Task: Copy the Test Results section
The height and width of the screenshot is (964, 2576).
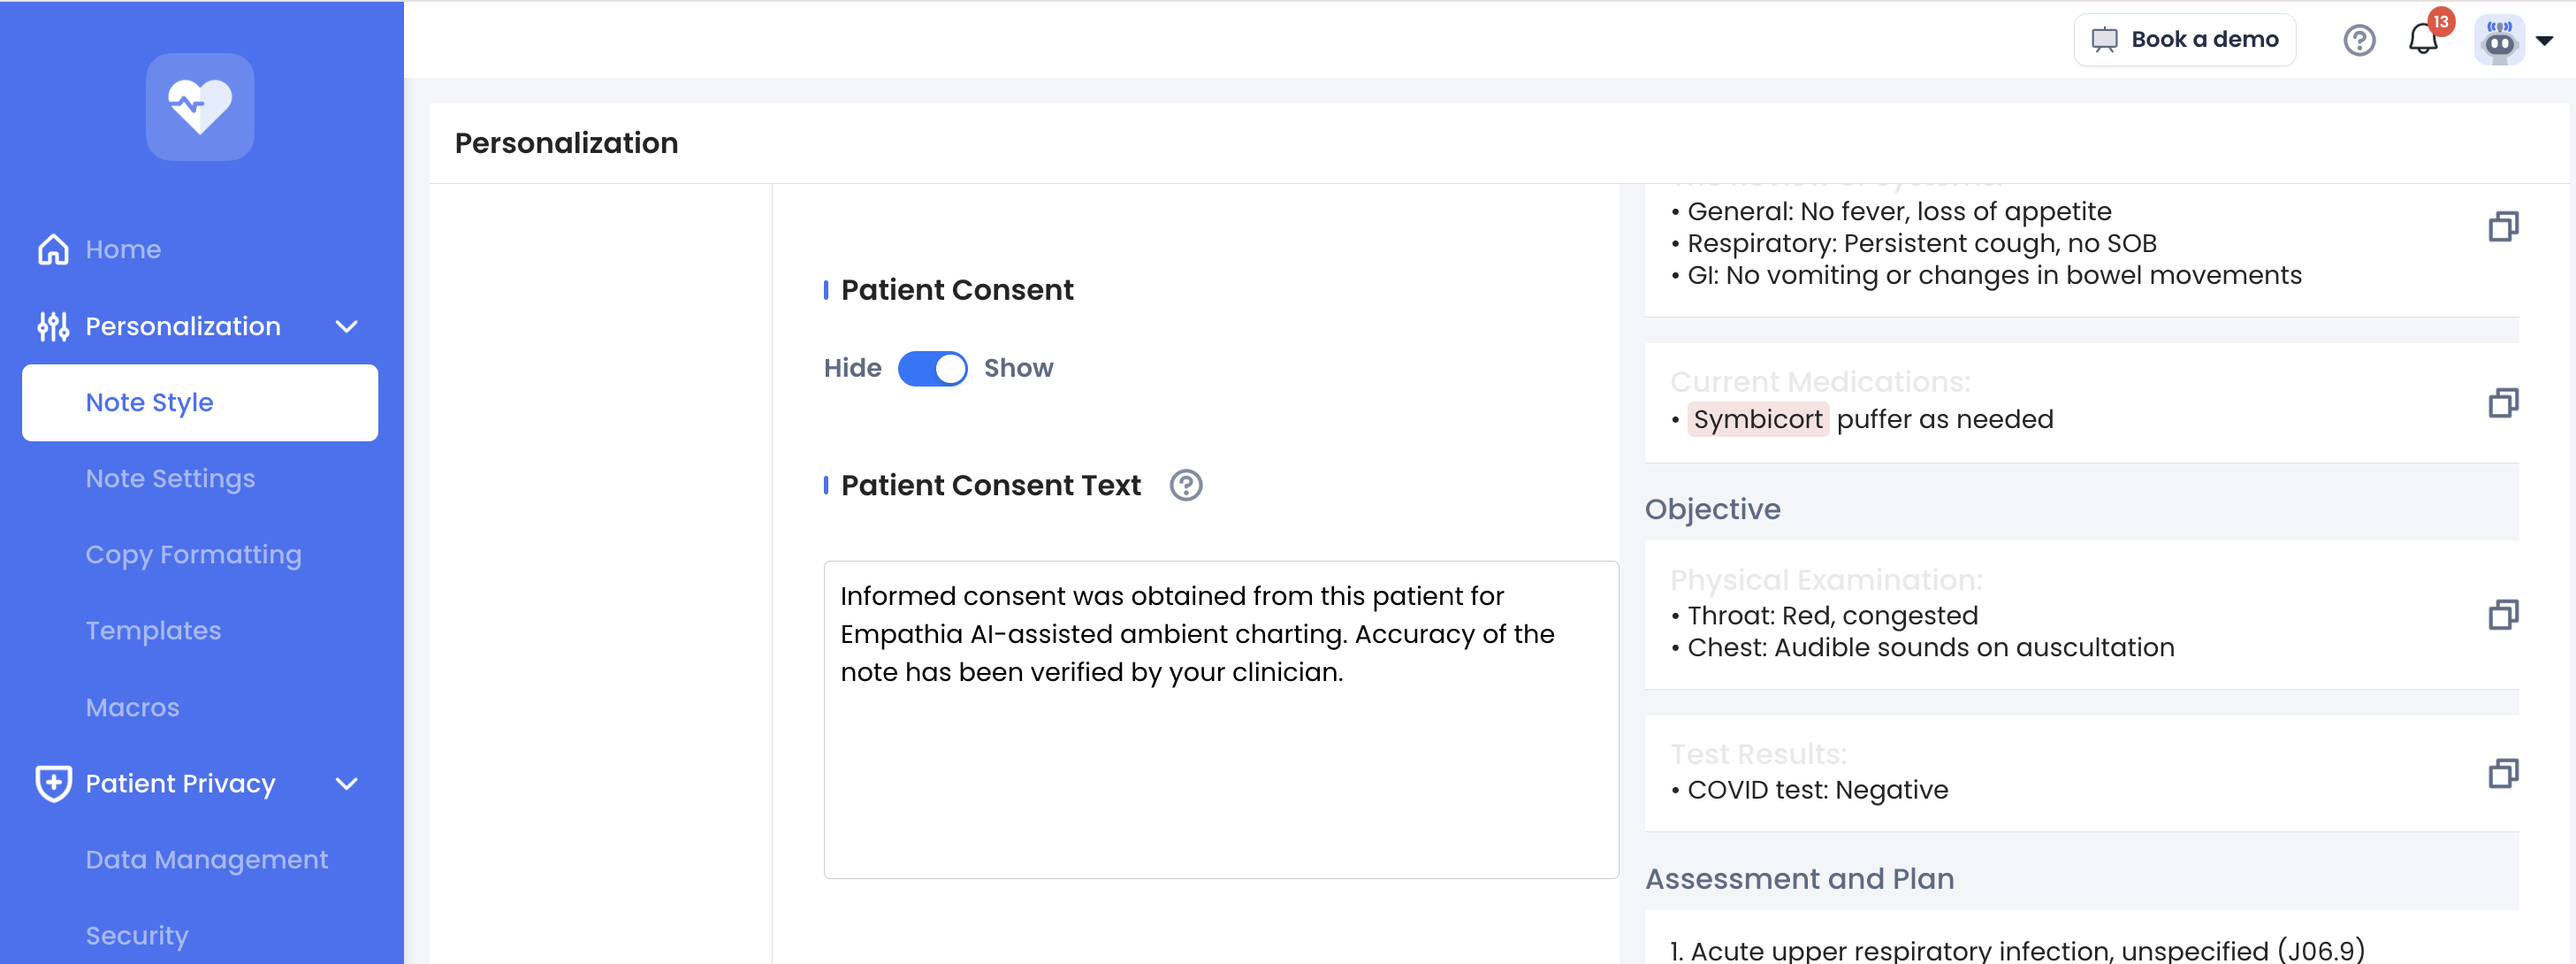Action: point(2502,773)
